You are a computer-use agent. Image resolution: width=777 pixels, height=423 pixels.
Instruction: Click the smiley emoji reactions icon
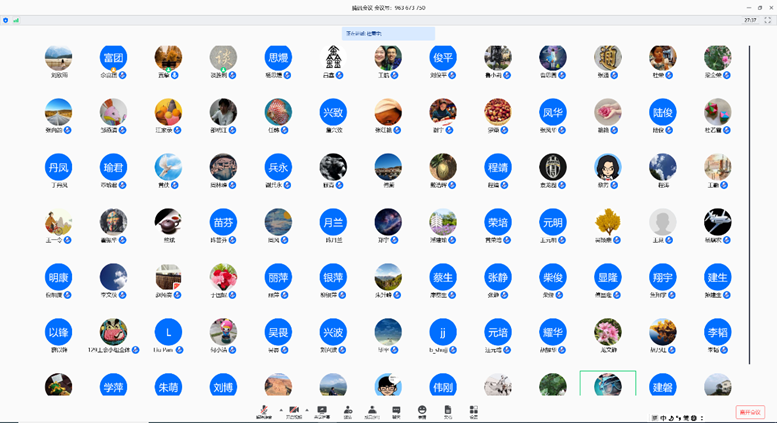click(x=422, y=410)
